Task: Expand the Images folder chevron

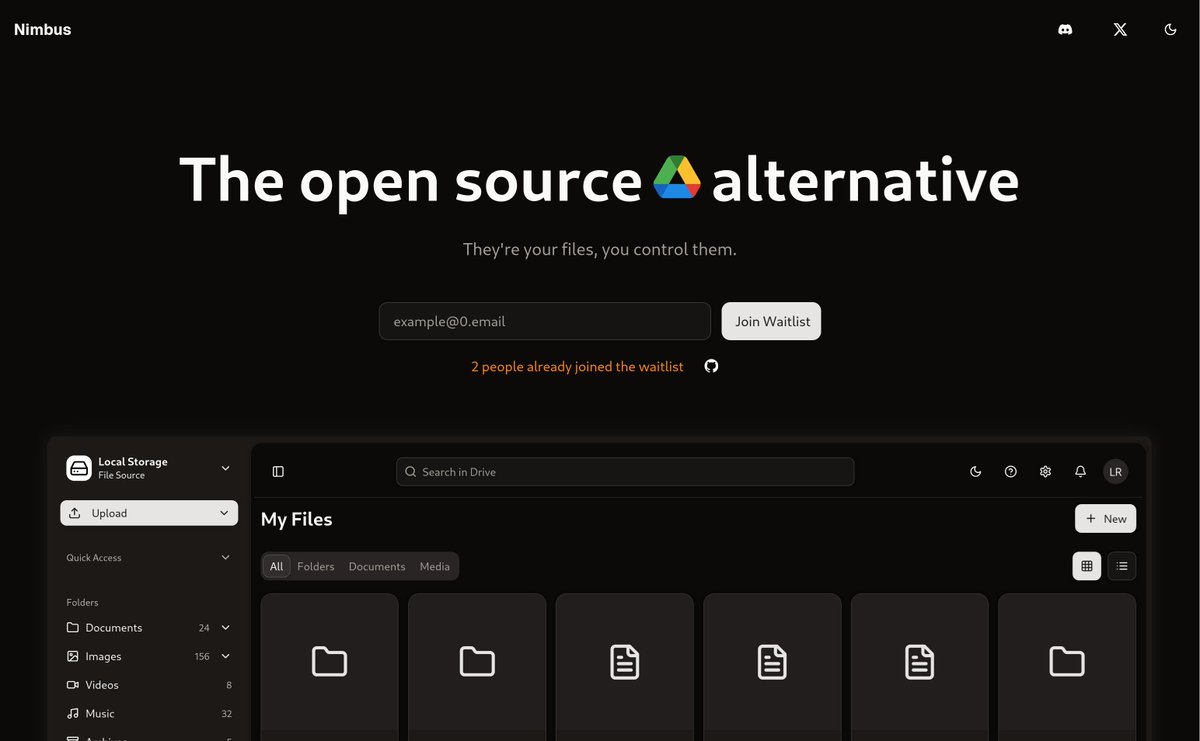Action: (x=225, y=657)
